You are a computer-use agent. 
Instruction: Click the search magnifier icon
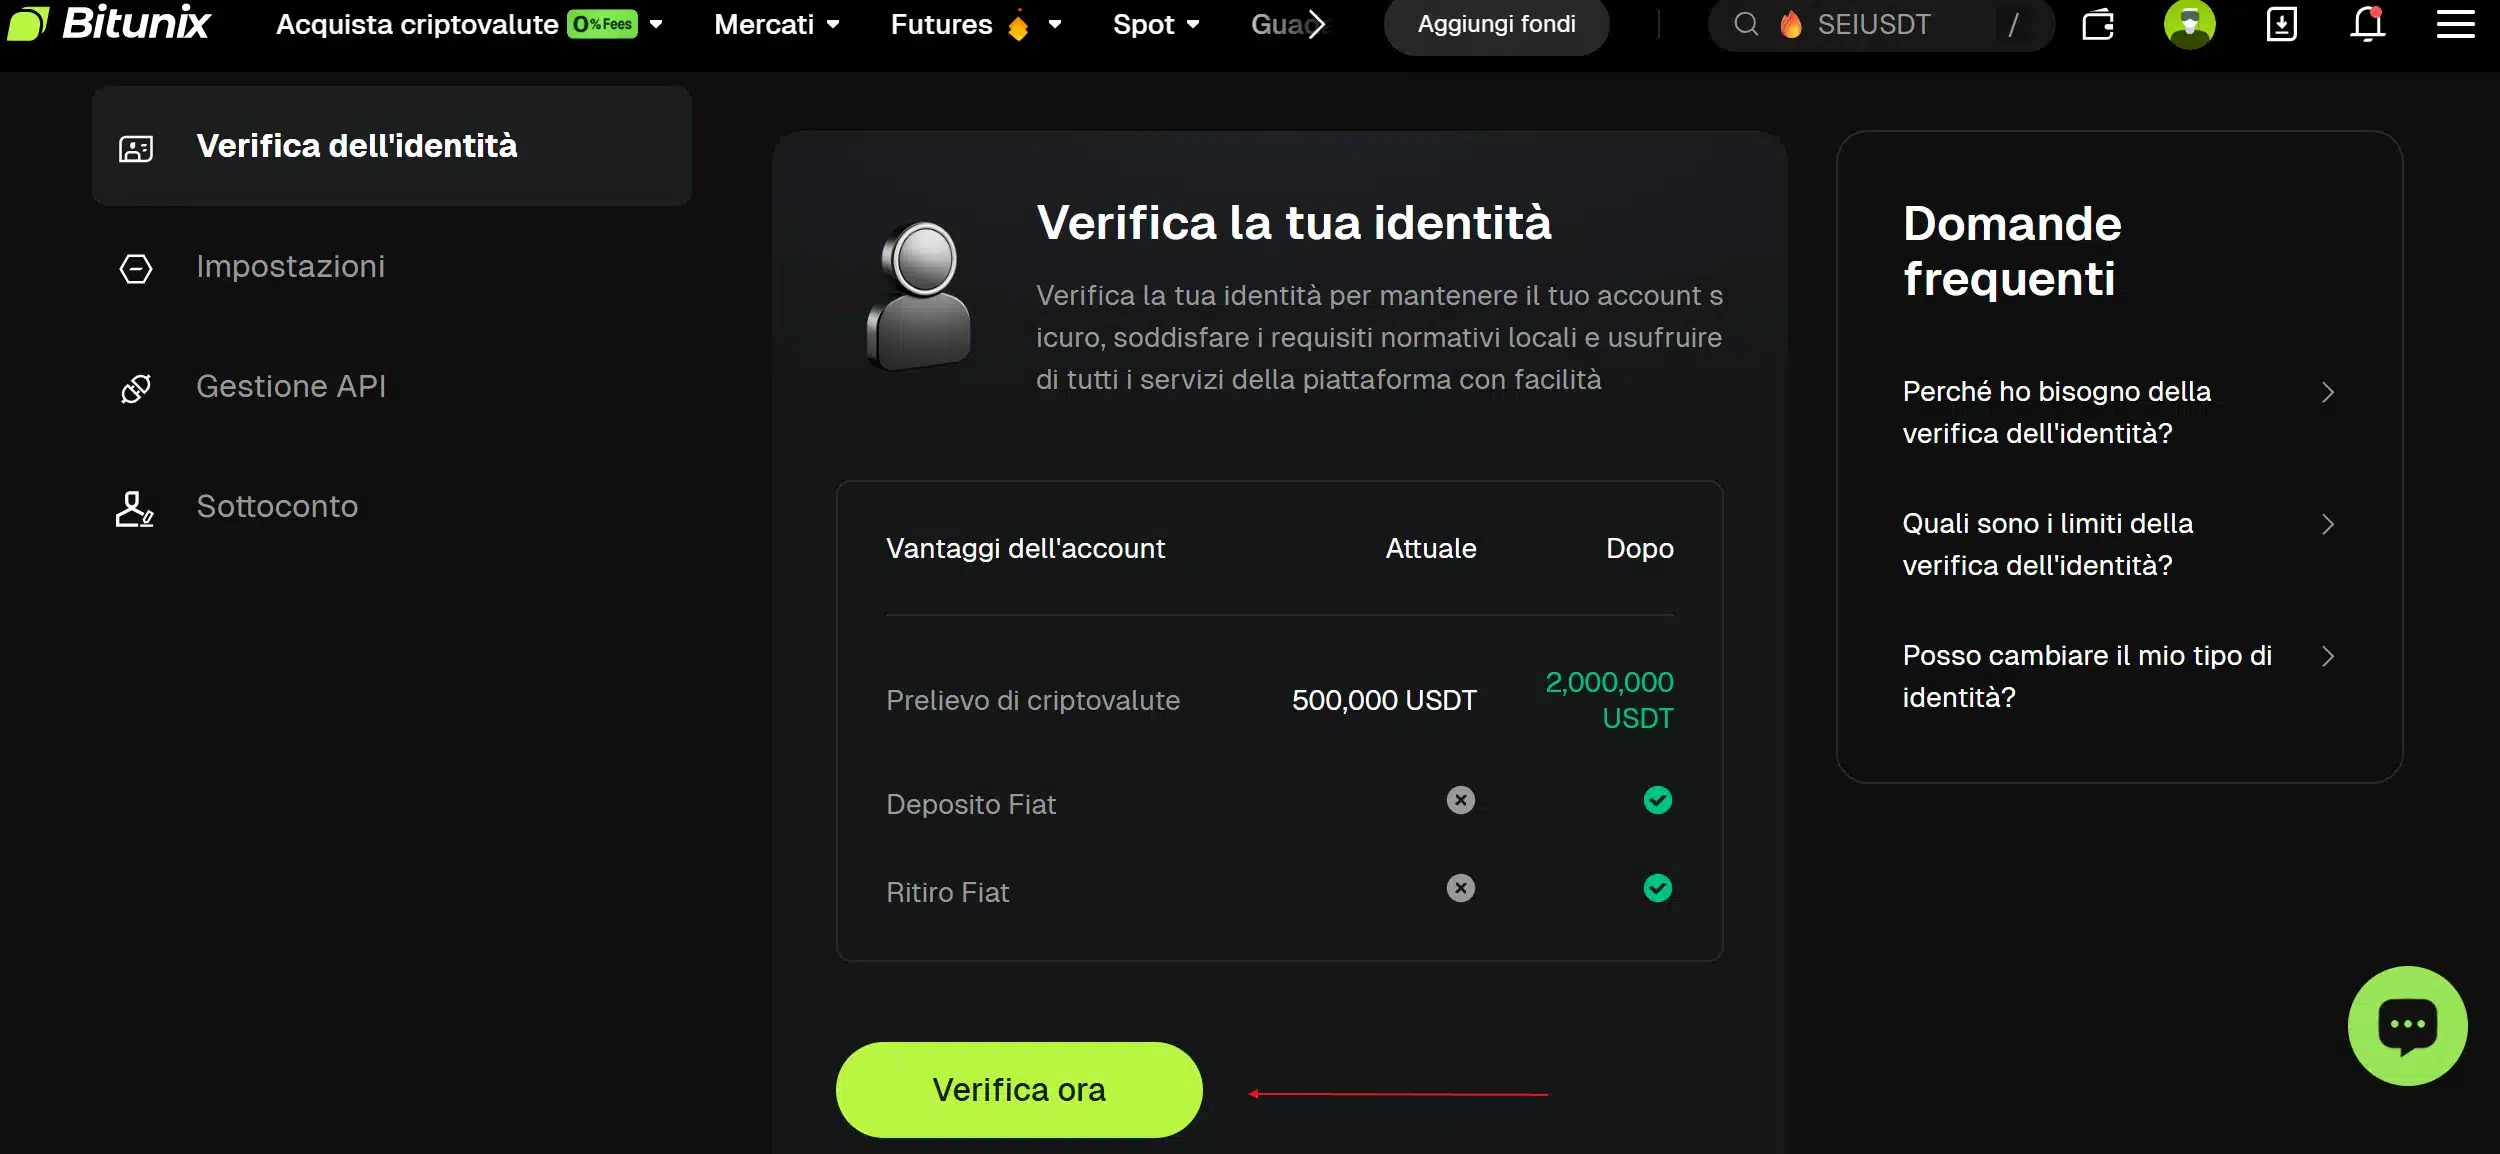click(1747, 25)
